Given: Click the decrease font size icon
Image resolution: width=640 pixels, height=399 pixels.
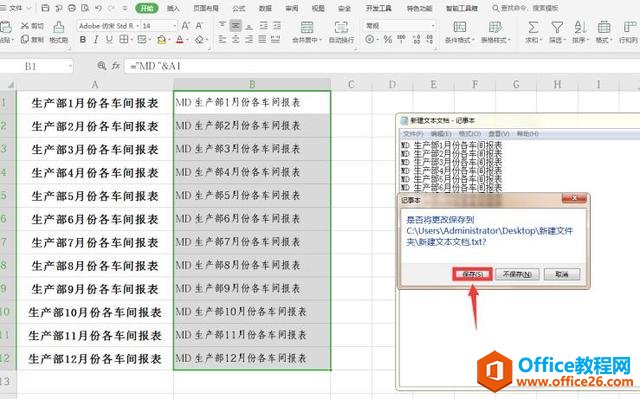Looking at the screenshot, I should pos(199,26).
